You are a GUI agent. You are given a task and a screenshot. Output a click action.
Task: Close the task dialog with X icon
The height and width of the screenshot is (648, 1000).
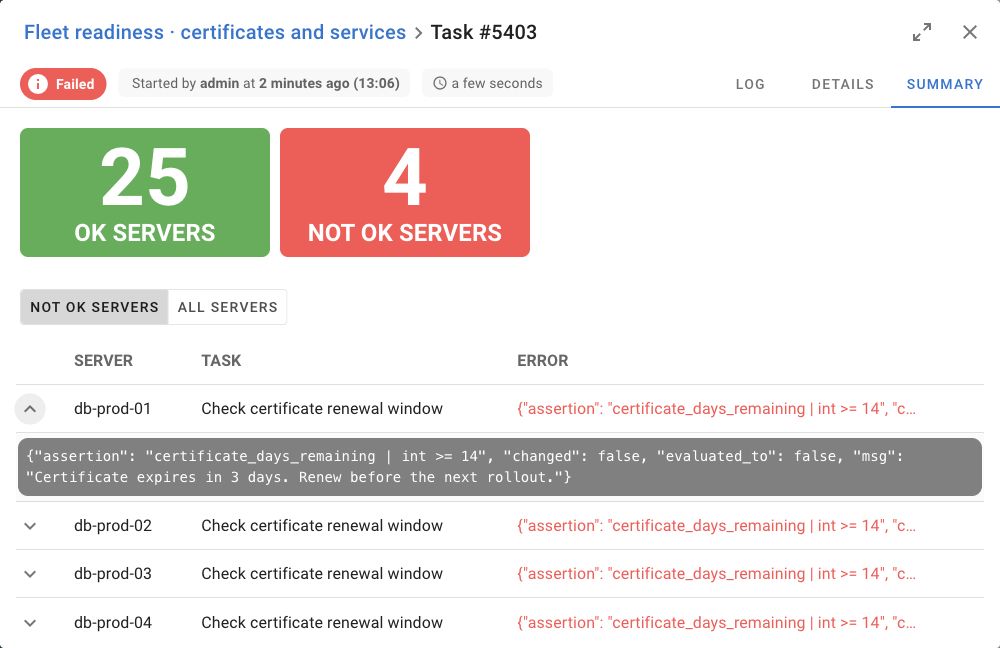pyautogui.click(x=969, y=32)
